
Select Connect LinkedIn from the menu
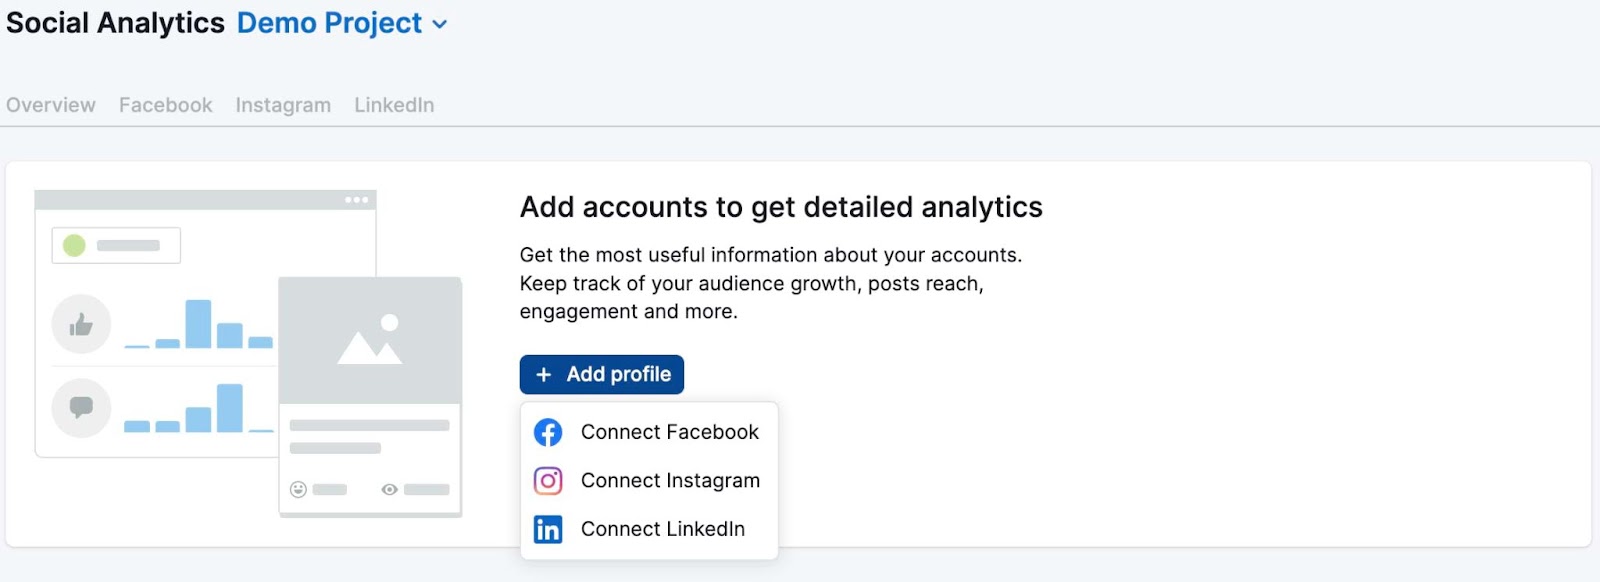(x=663, y=529)
